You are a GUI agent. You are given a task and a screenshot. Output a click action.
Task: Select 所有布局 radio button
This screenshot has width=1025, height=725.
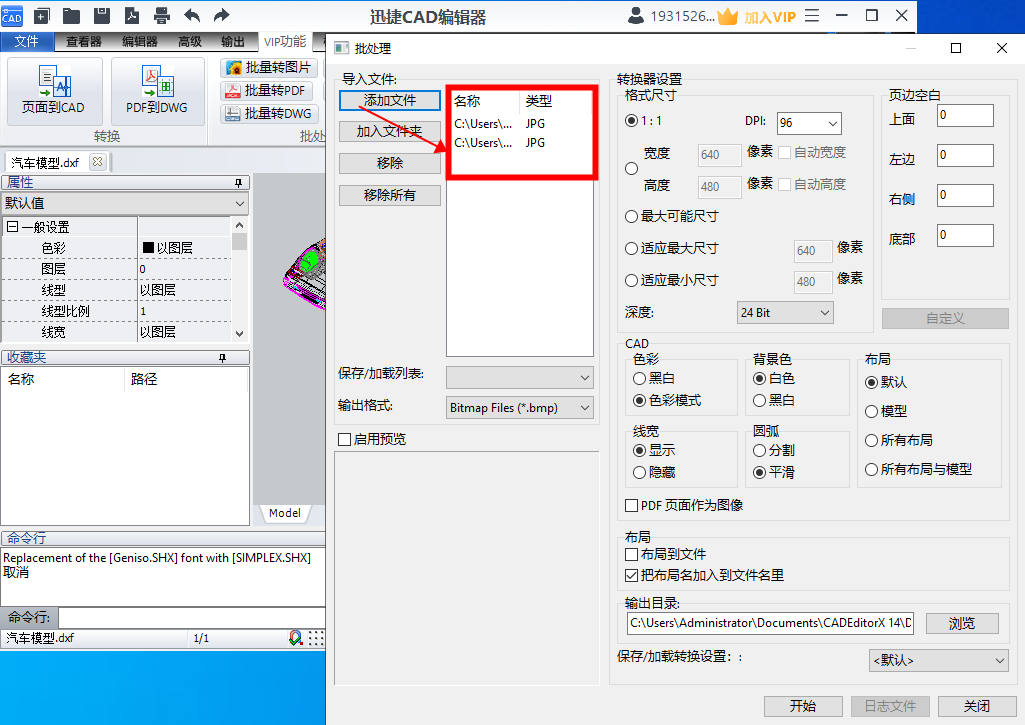click(x=871, y=441)
